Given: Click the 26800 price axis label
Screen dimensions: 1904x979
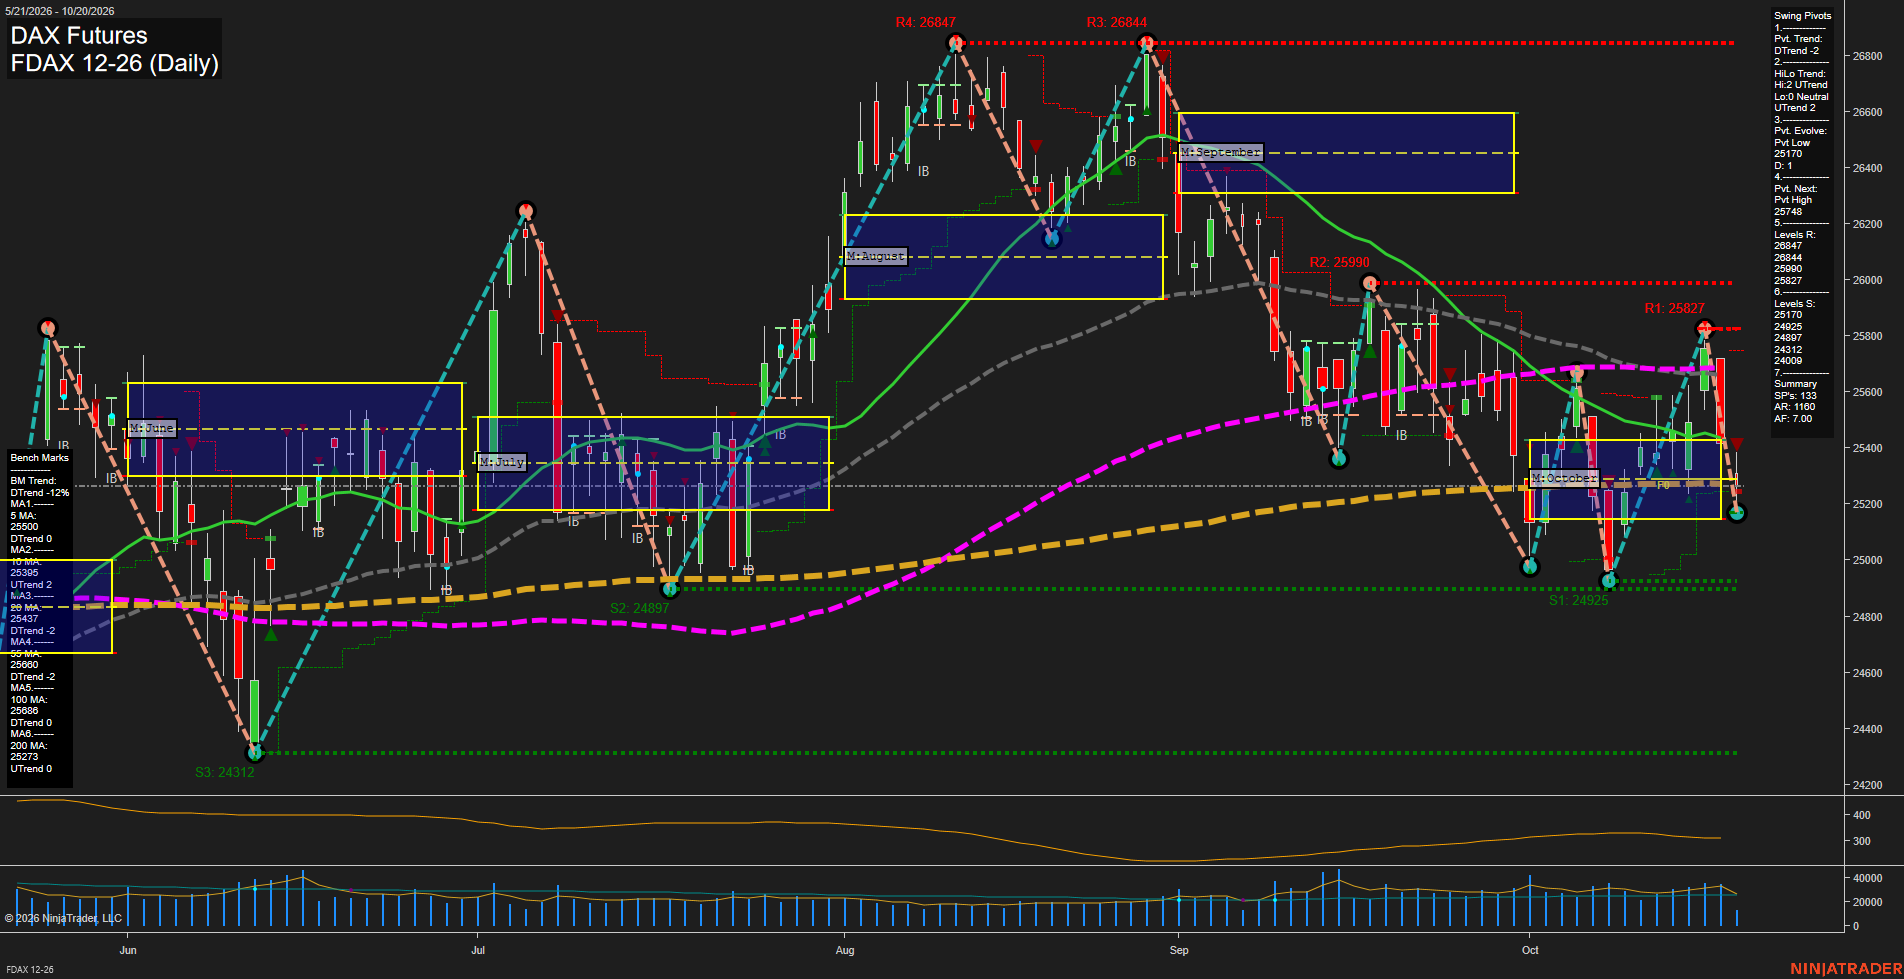Looking at the screenshot, I should [x=1868, y=56].
